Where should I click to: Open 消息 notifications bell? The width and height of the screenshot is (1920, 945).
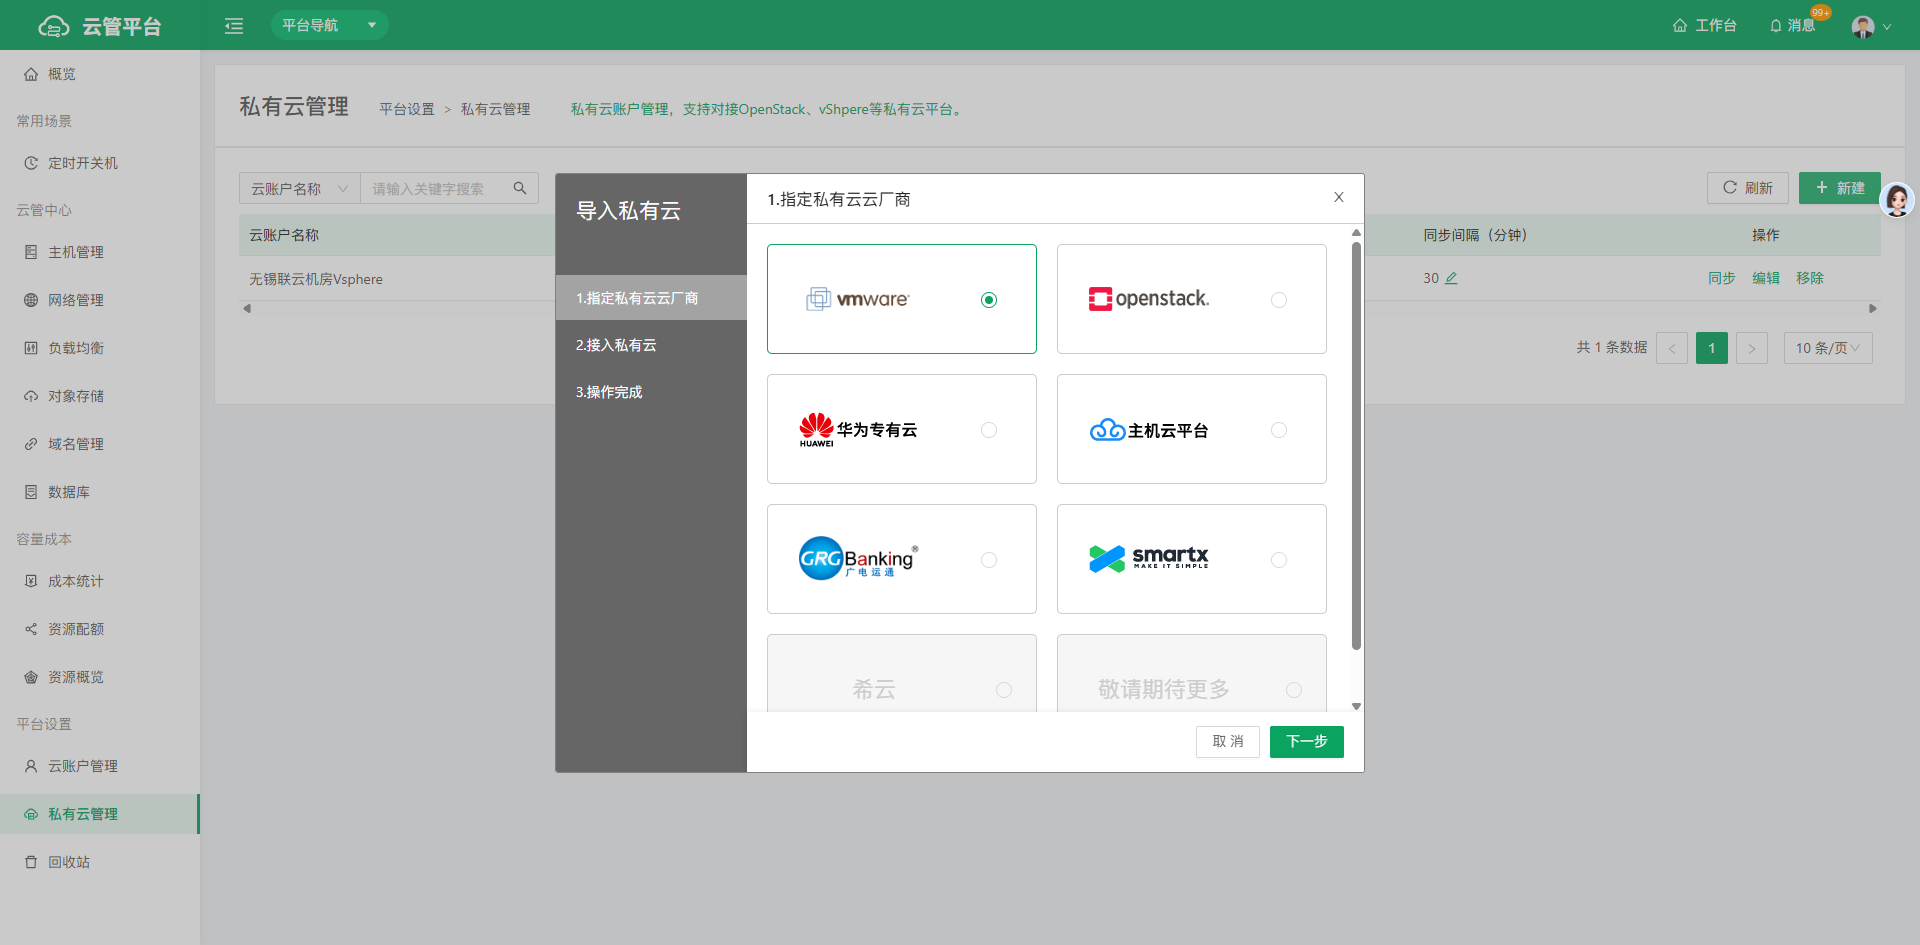tap(1792, 25)
